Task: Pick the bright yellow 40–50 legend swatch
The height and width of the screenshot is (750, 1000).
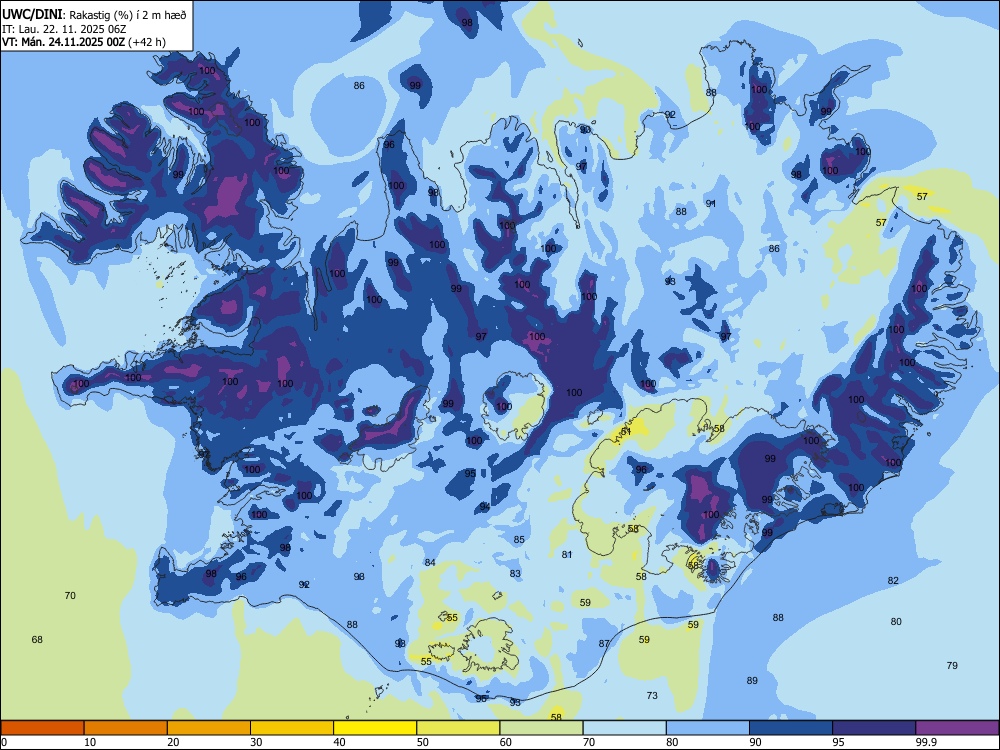Action: coord(375,728)
